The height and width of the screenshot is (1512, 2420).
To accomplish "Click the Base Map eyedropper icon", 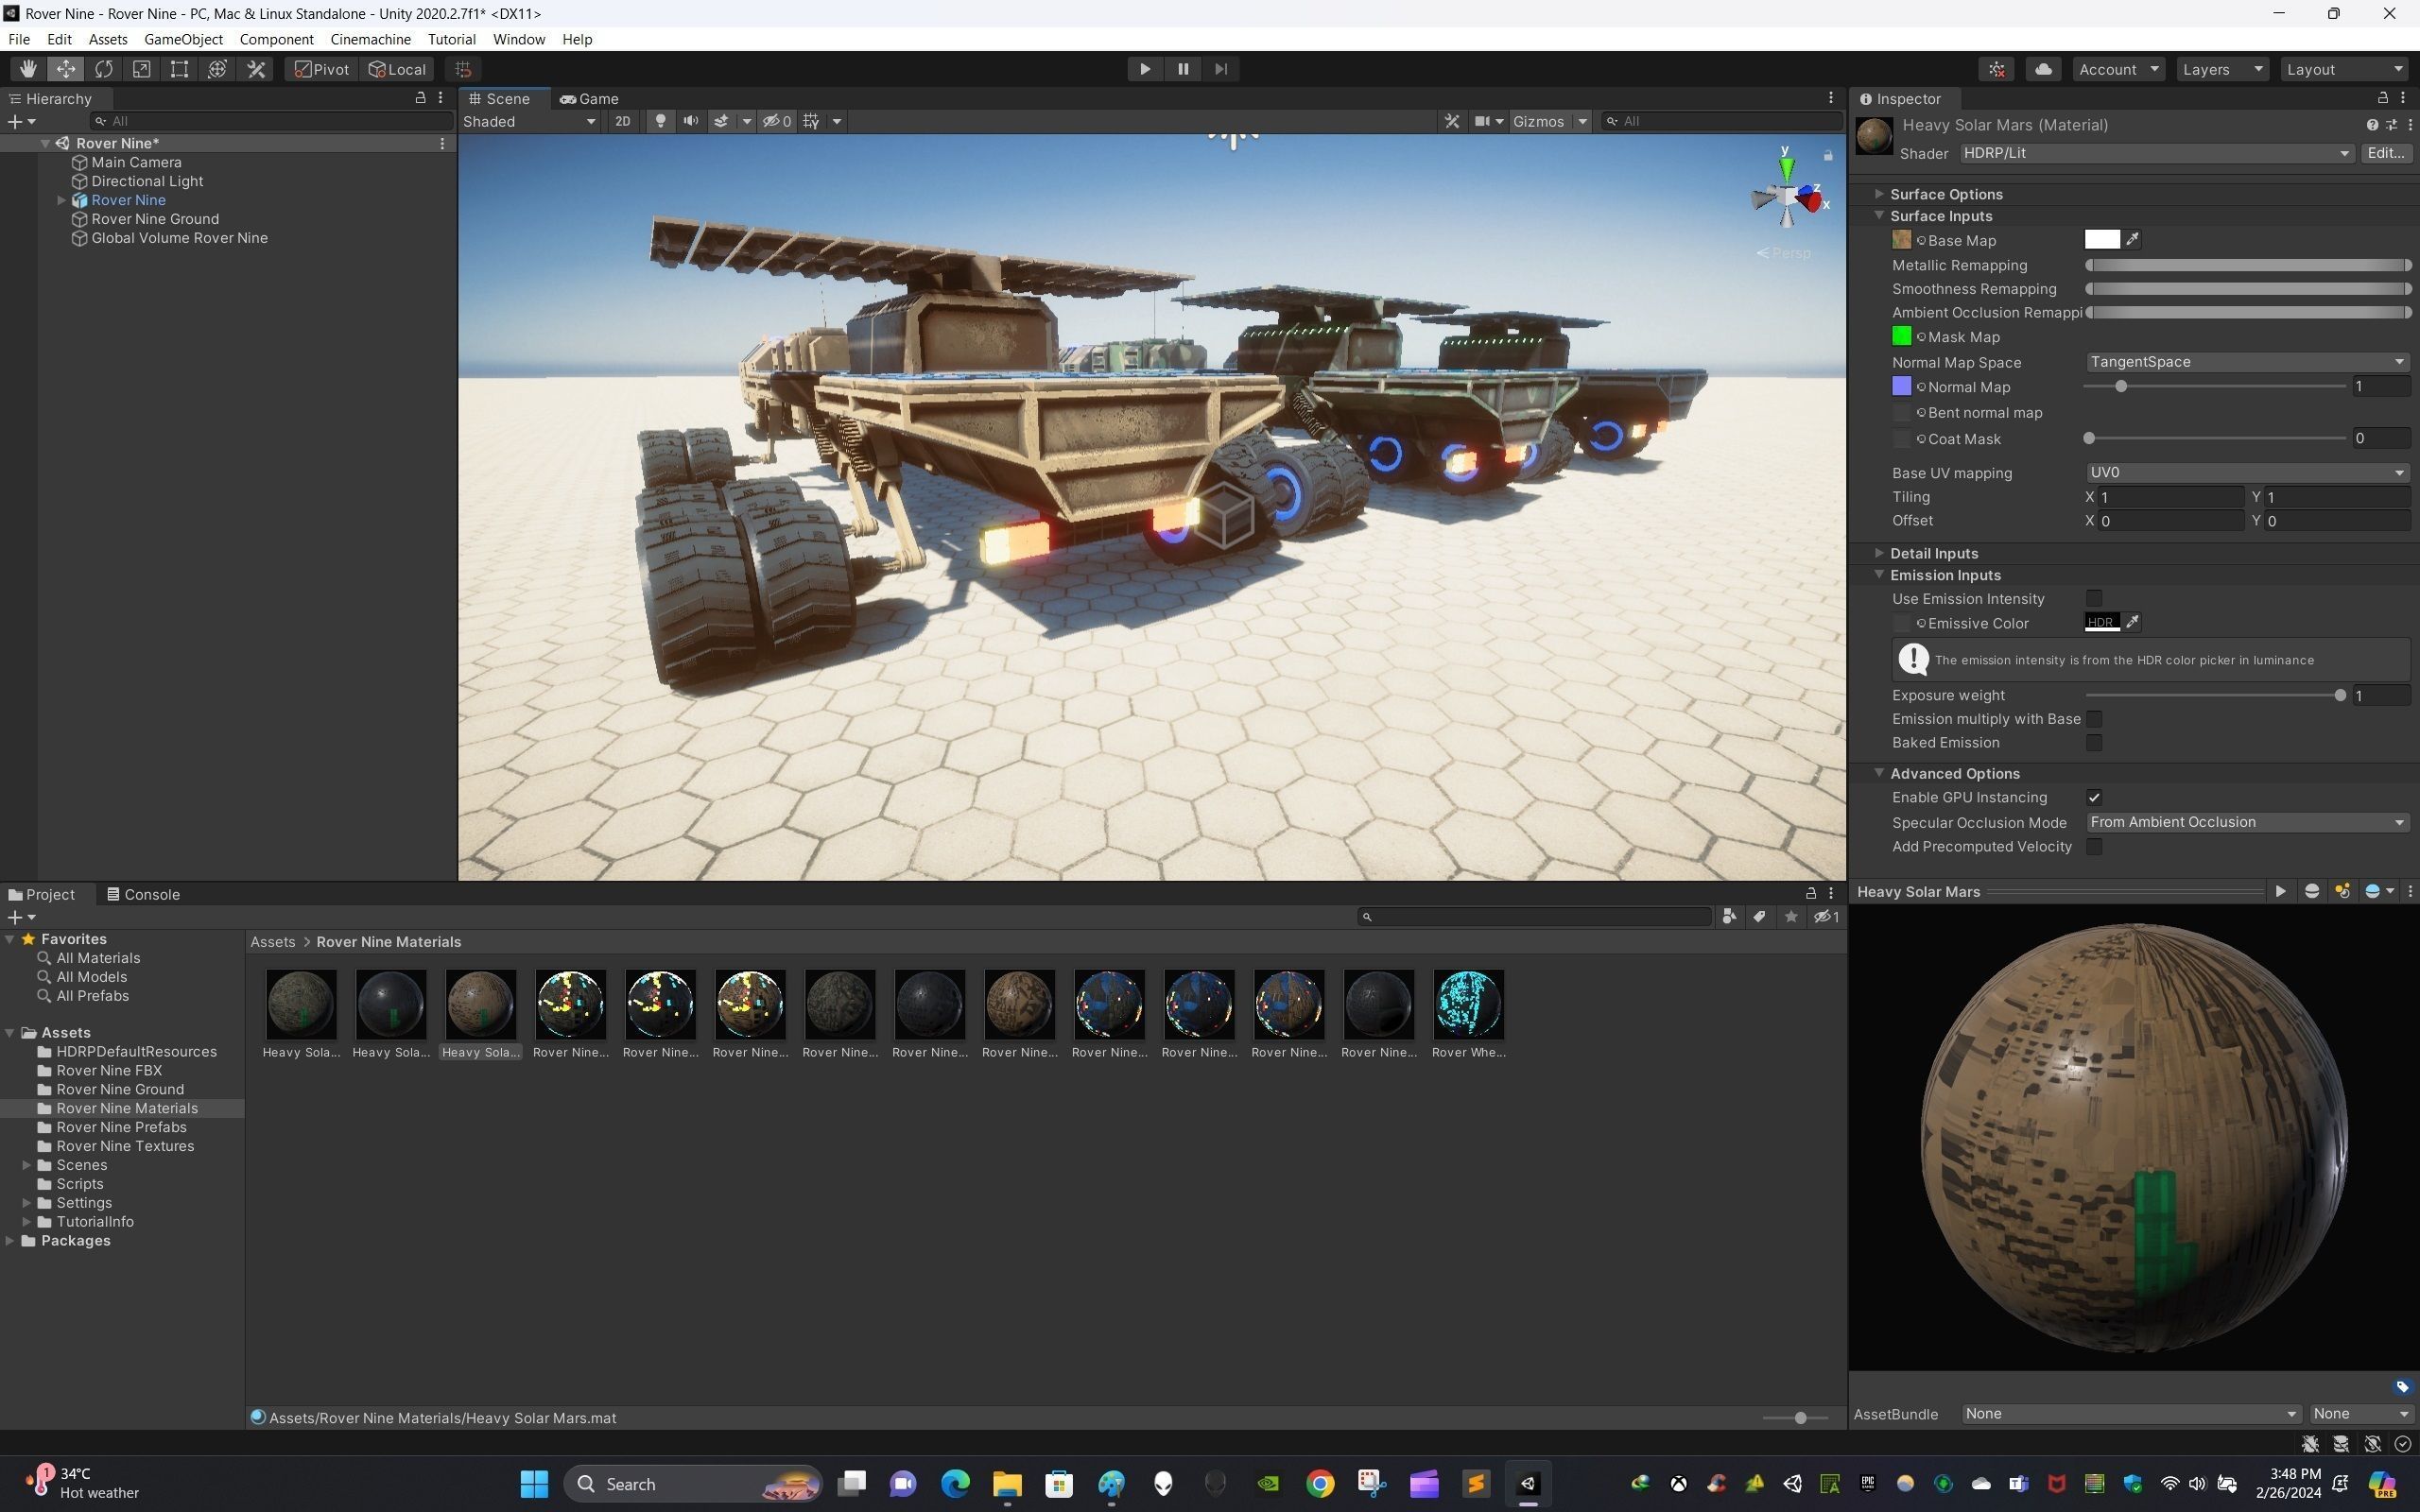I will tap(2133, 239).
